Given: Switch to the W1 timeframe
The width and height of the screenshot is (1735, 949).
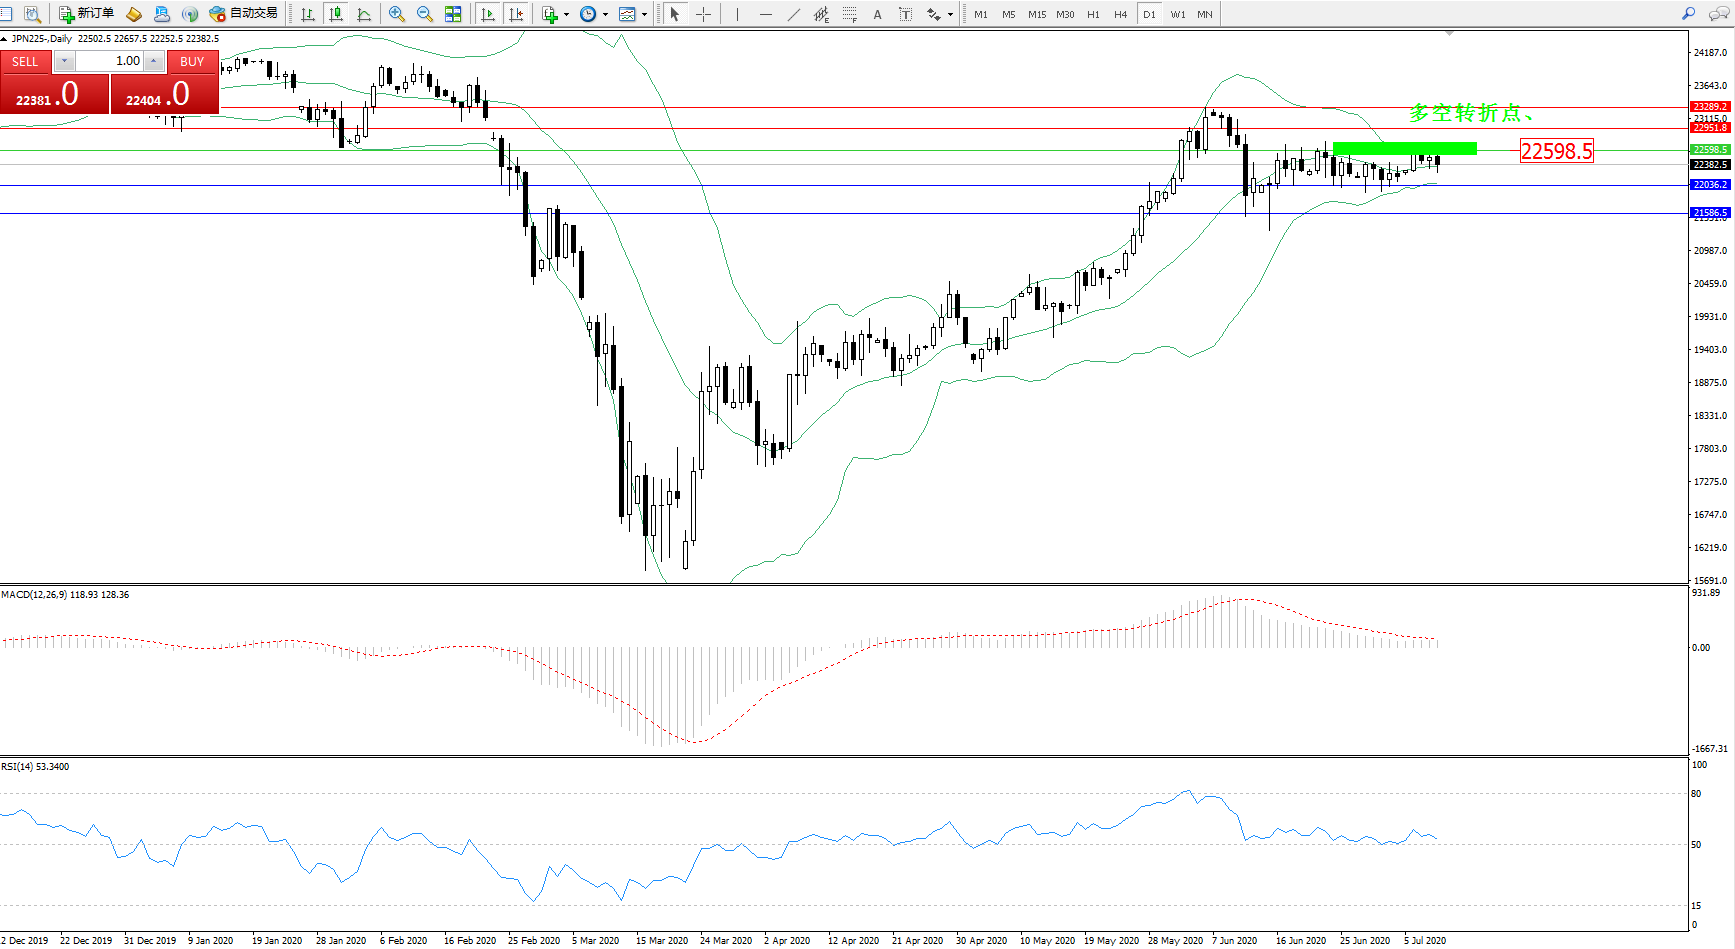Looking at the screenshot, I should (1177, 14).
